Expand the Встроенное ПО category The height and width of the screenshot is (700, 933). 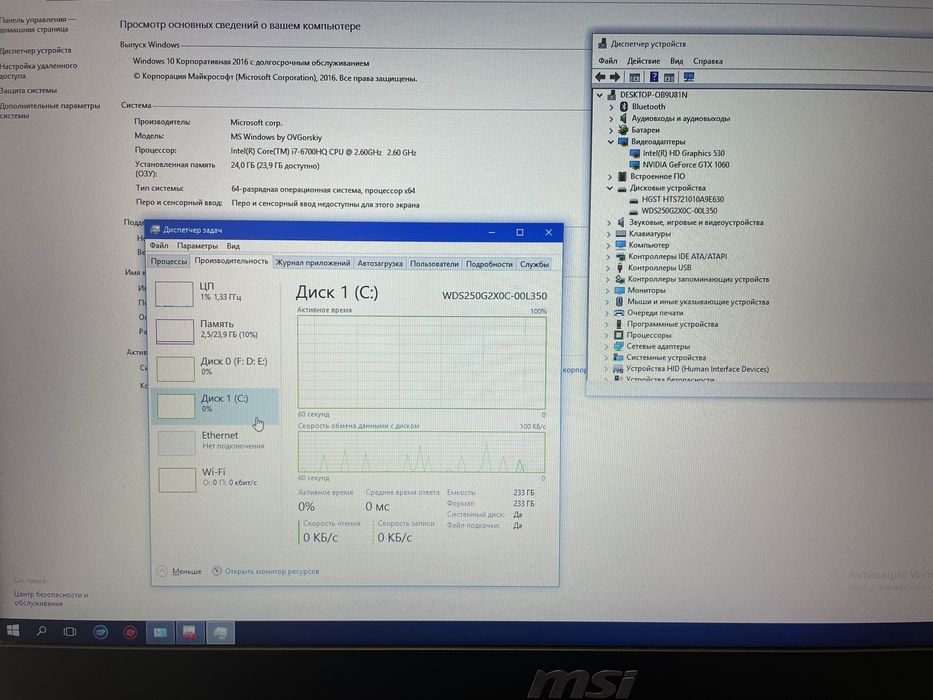[x=610, y=177]
